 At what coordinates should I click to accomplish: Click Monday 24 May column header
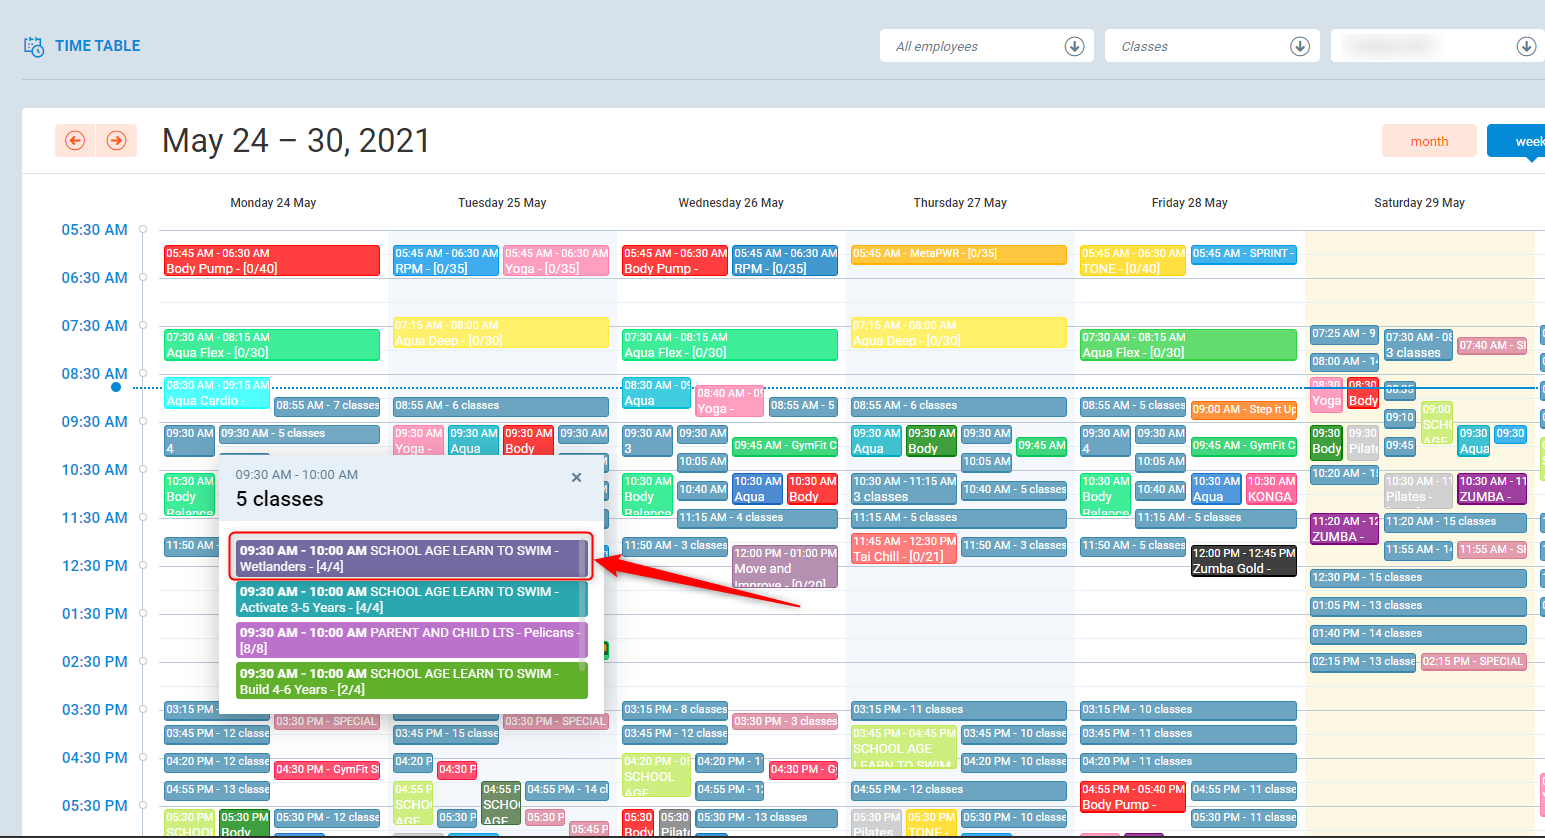click(273, 203)
